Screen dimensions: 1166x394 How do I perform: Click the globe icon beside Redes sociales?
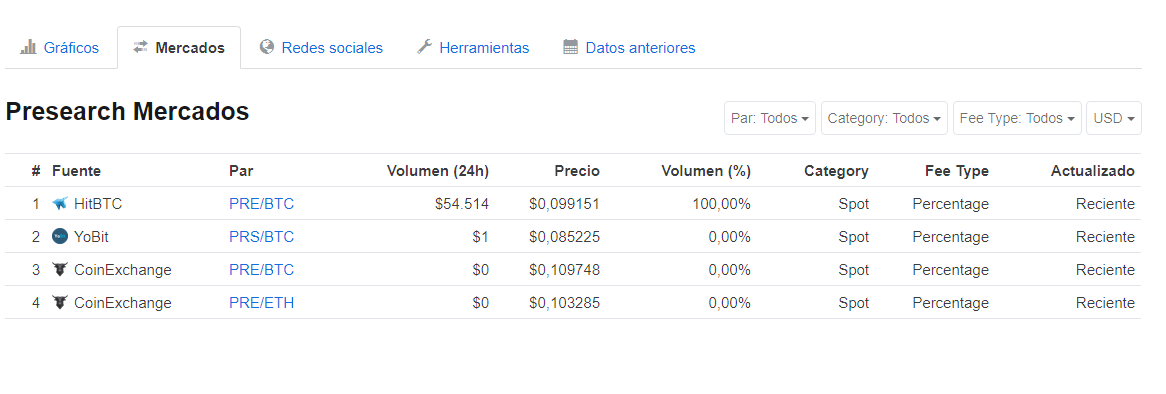click(267, 47)
